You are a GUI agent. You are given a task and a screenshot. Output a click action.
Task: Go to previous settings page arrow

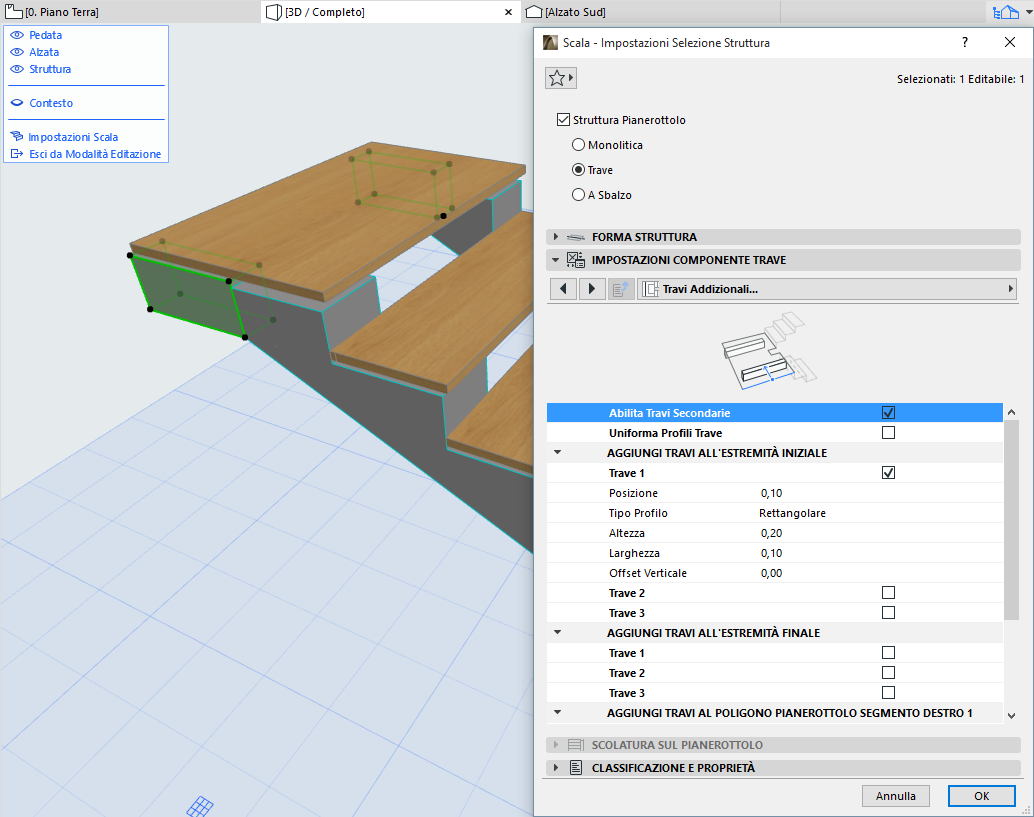(x=564, y=289)
